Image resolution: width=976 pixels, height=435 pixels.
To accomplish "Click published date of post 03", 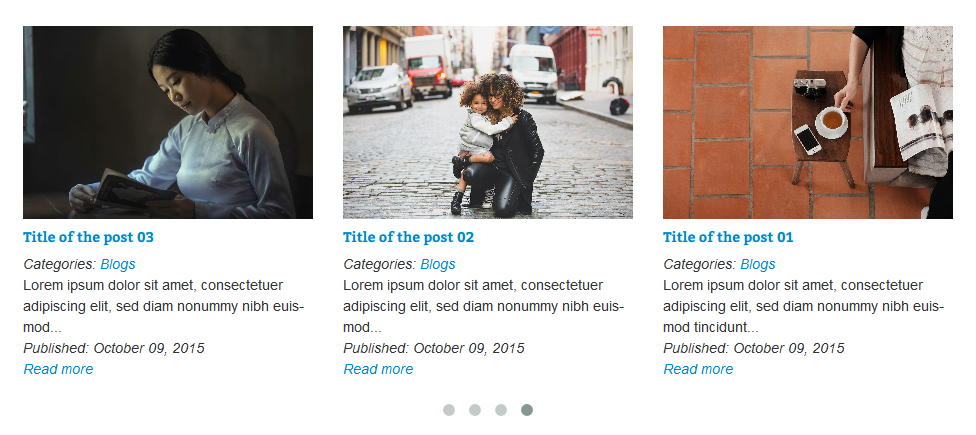I will pyautogui.click(x=113, y=348).
